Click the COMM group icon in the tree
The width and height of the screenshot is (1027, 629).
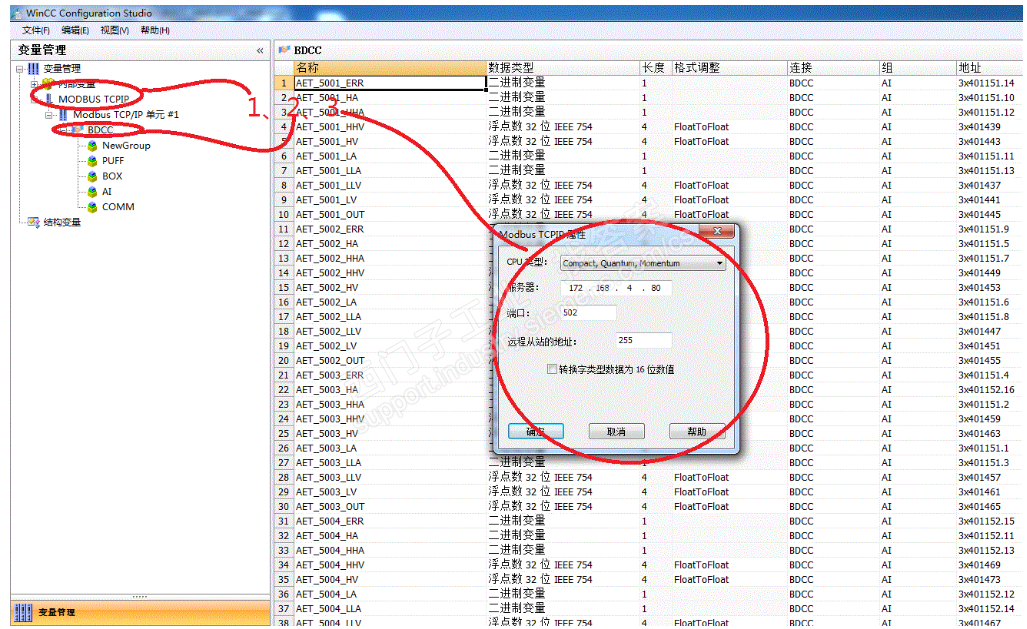pos(92,207)
